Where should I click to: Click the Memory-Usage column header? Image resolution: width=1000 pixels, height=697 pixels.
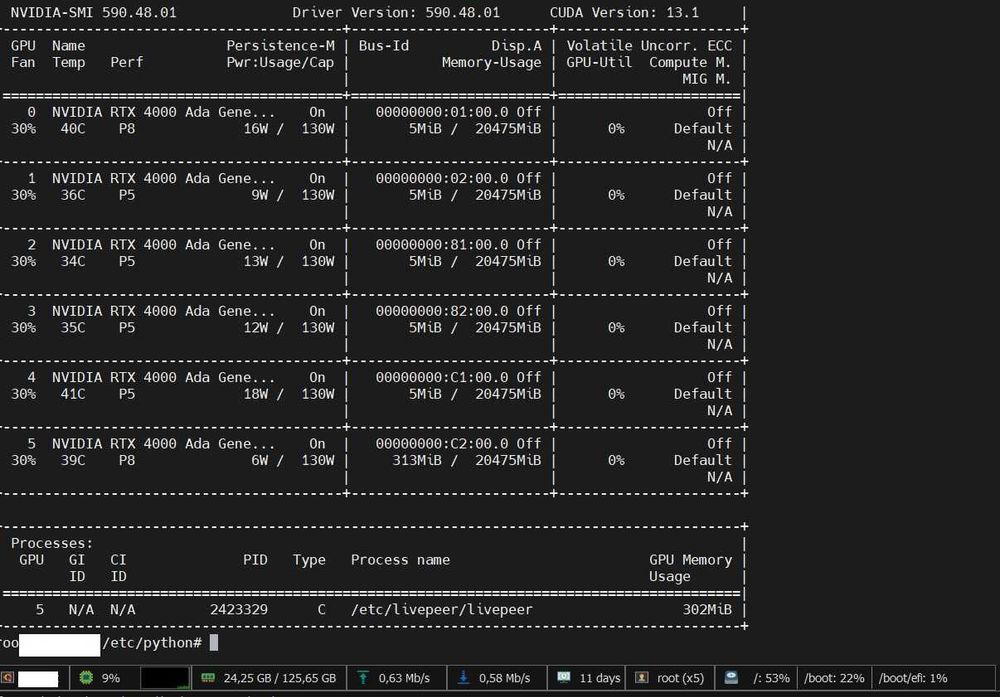coord(491,62)
